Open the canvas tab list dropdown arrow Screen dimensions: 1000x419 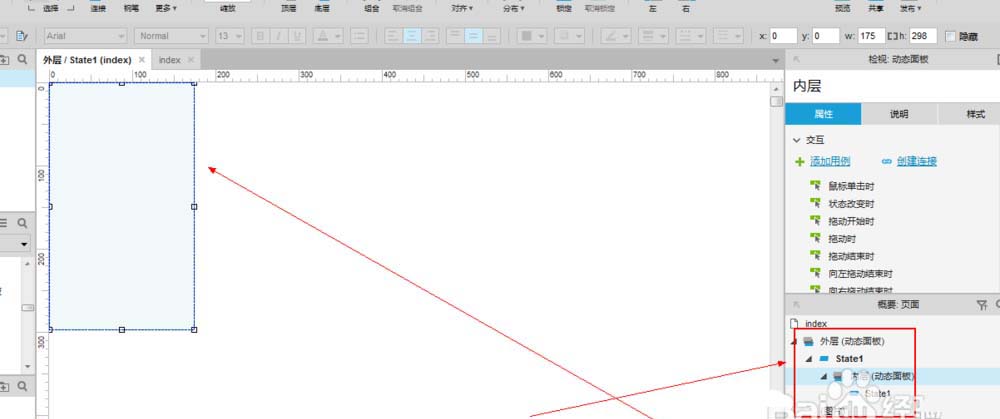coord(776,61)
